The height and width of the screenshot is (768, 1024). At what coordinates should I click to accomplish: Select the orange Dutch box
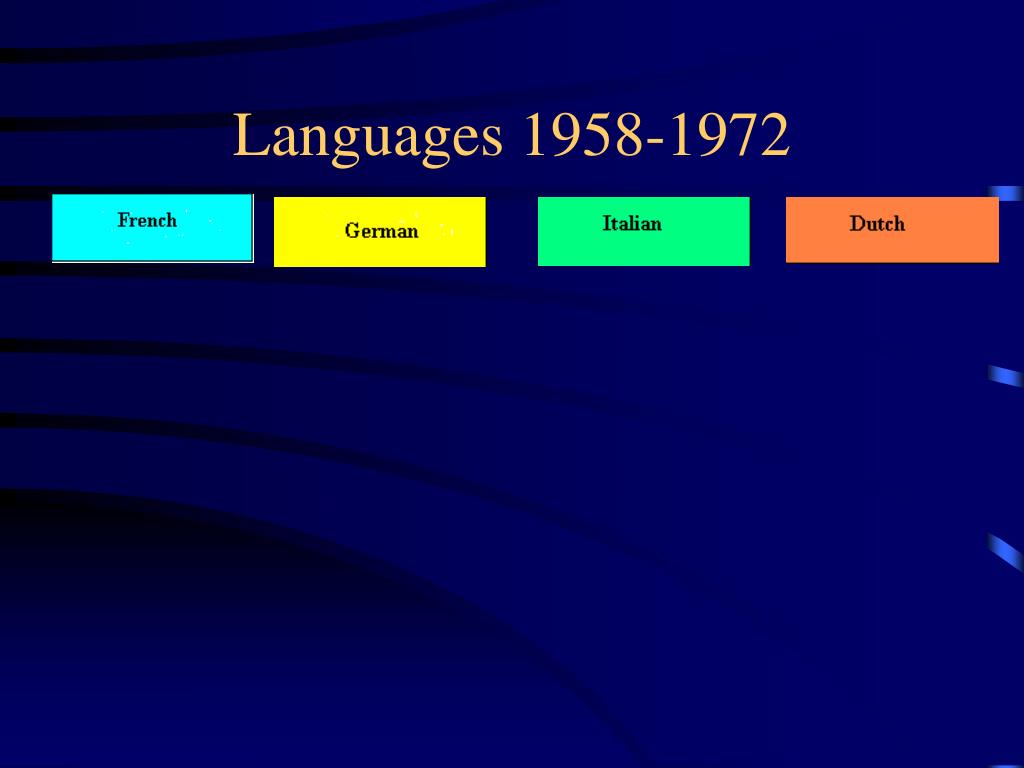[x=892, y=230]
